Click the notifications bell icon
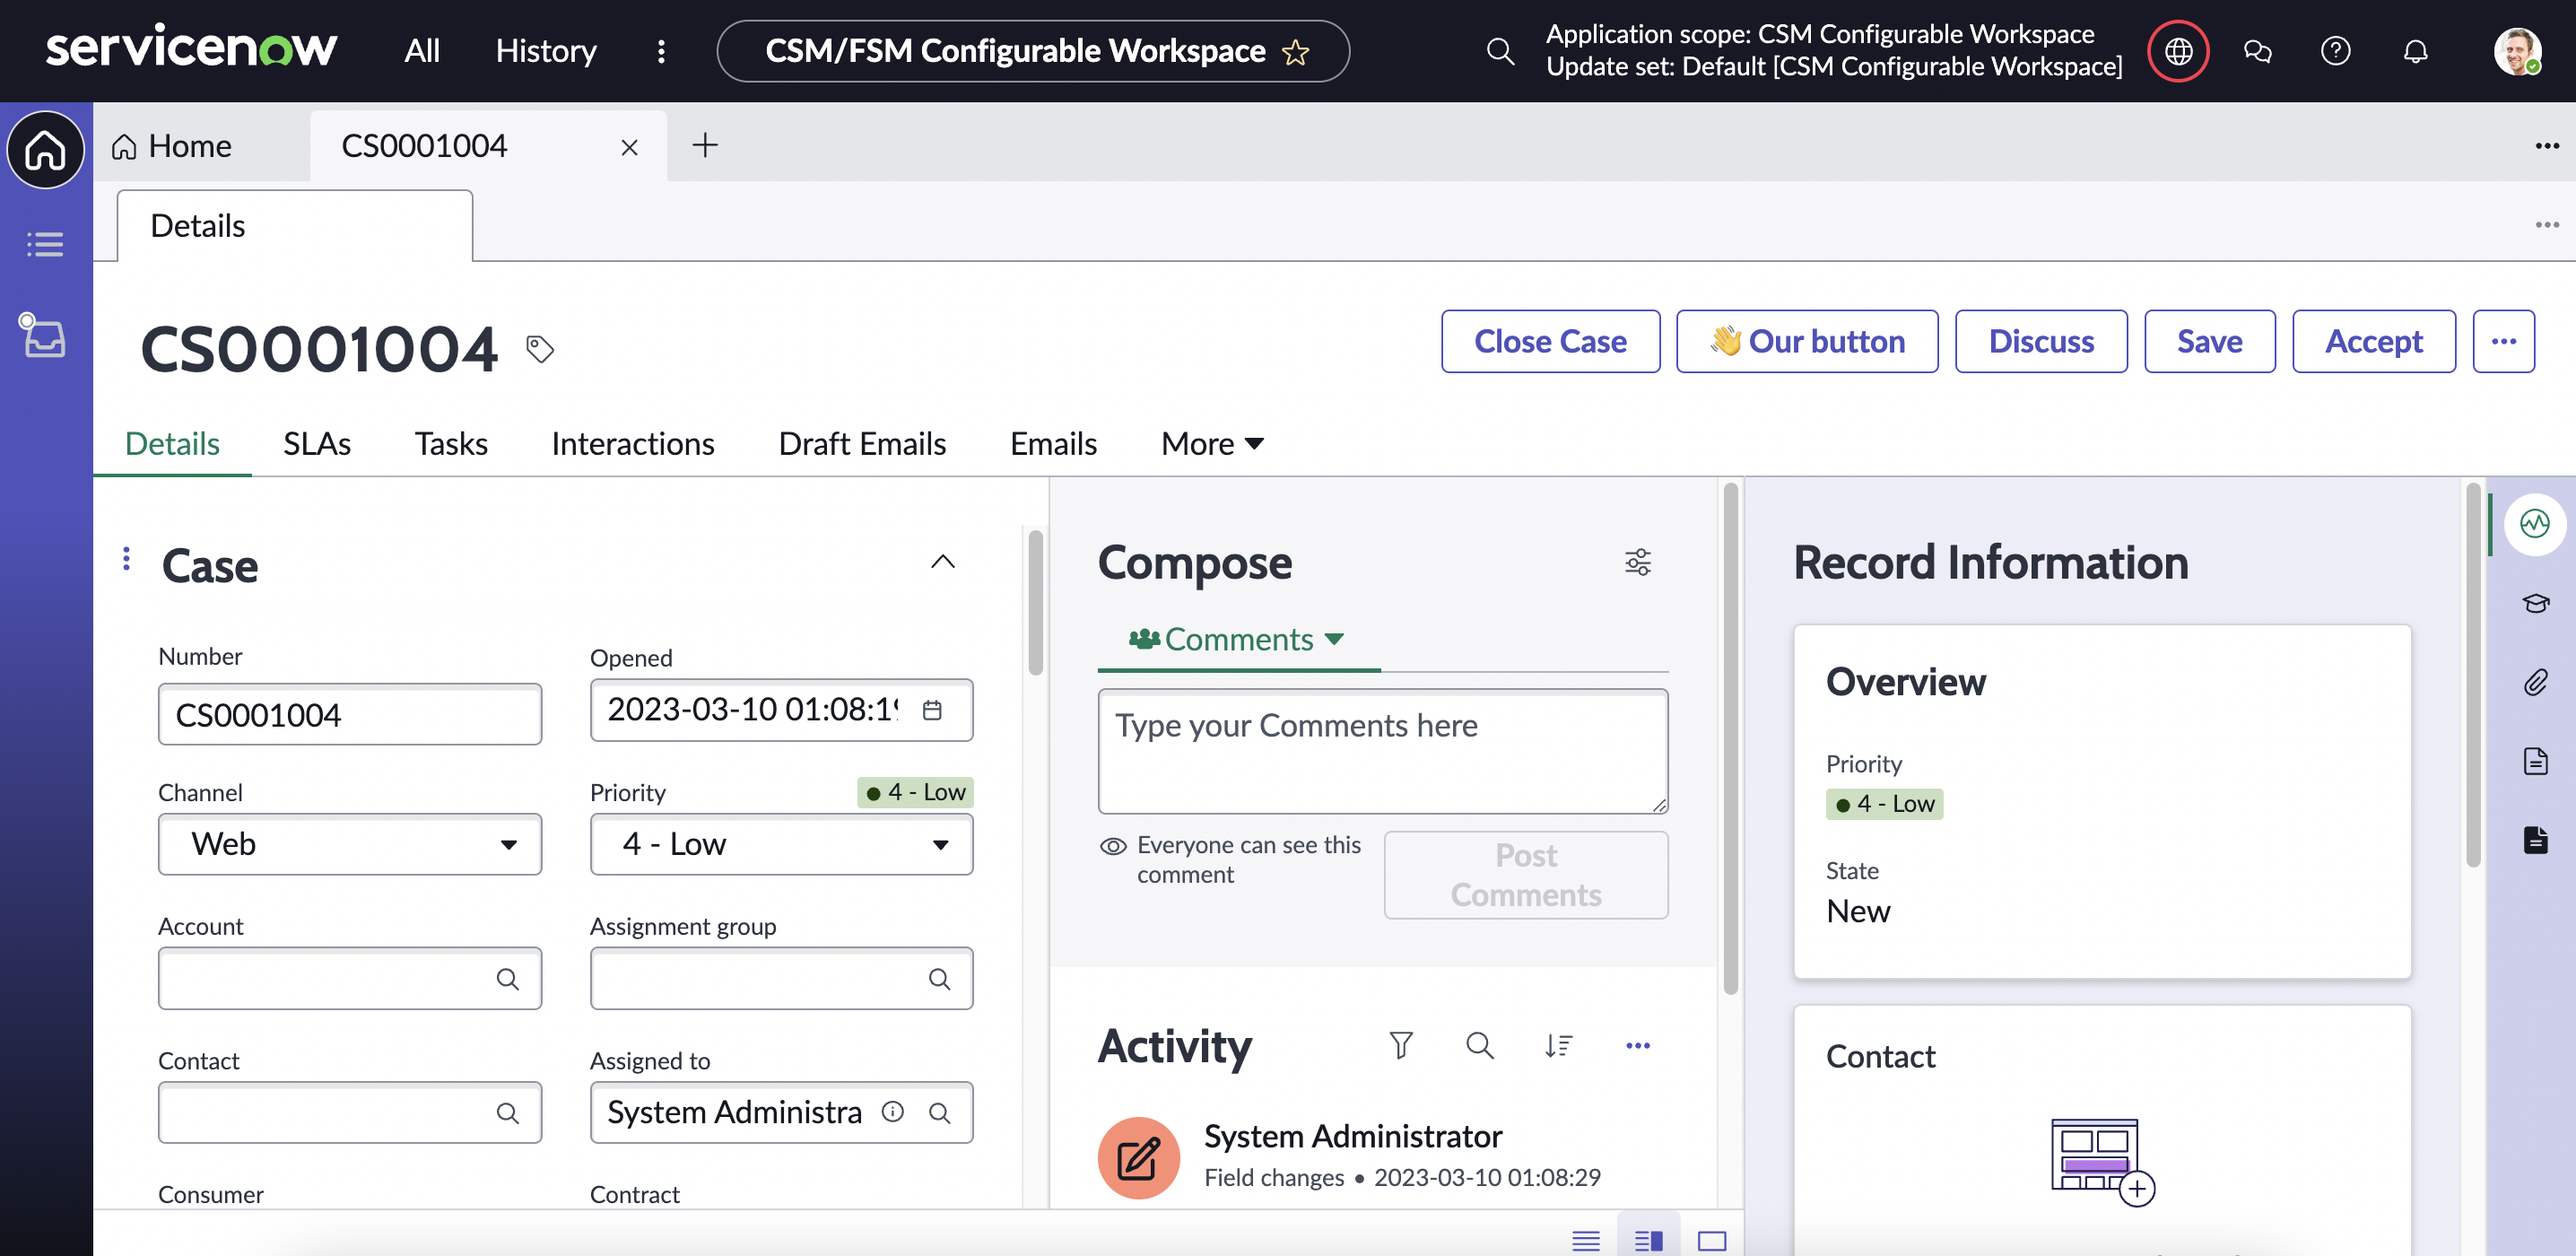2576x1256 pixels. pos(2415,51)
